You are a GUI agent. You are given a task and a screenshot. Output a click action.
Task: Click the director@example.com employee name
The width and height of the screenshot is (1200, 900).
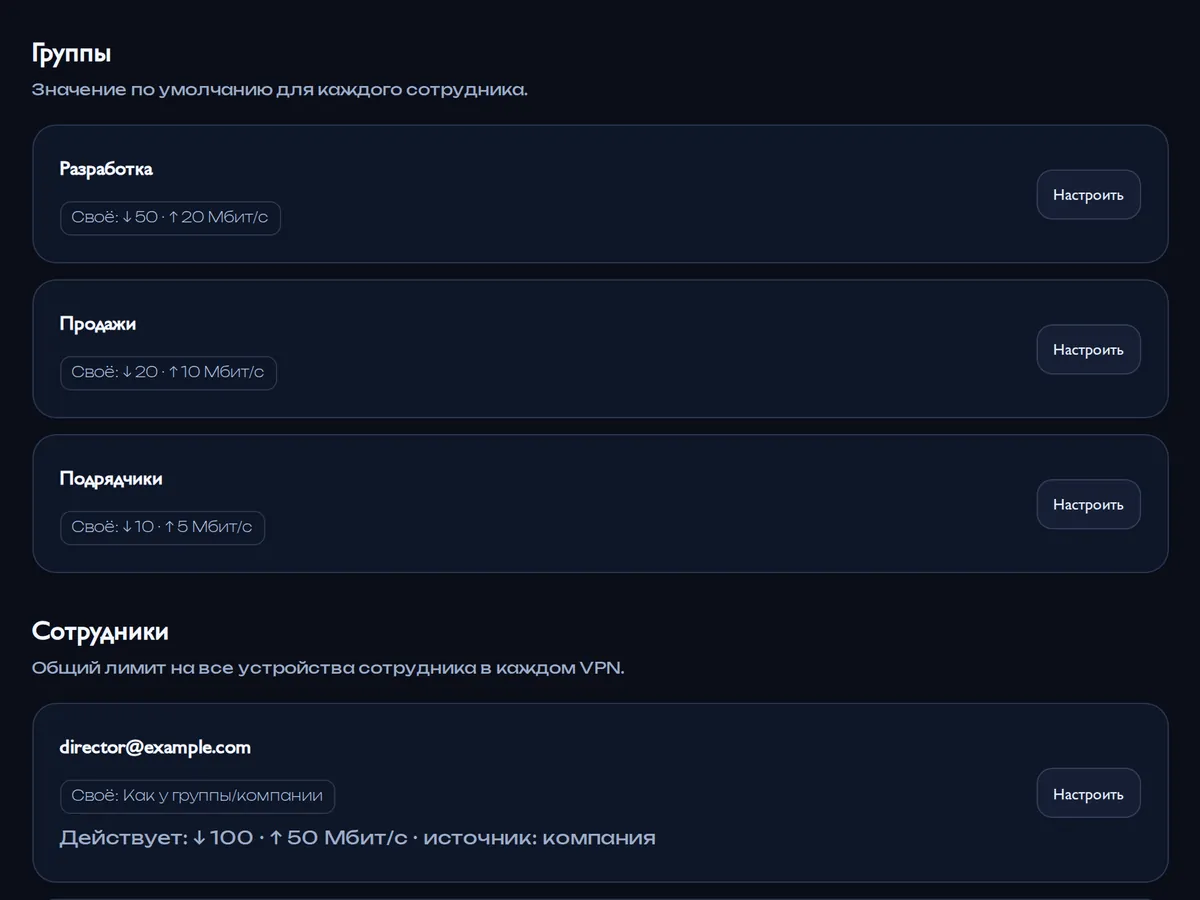155,747
